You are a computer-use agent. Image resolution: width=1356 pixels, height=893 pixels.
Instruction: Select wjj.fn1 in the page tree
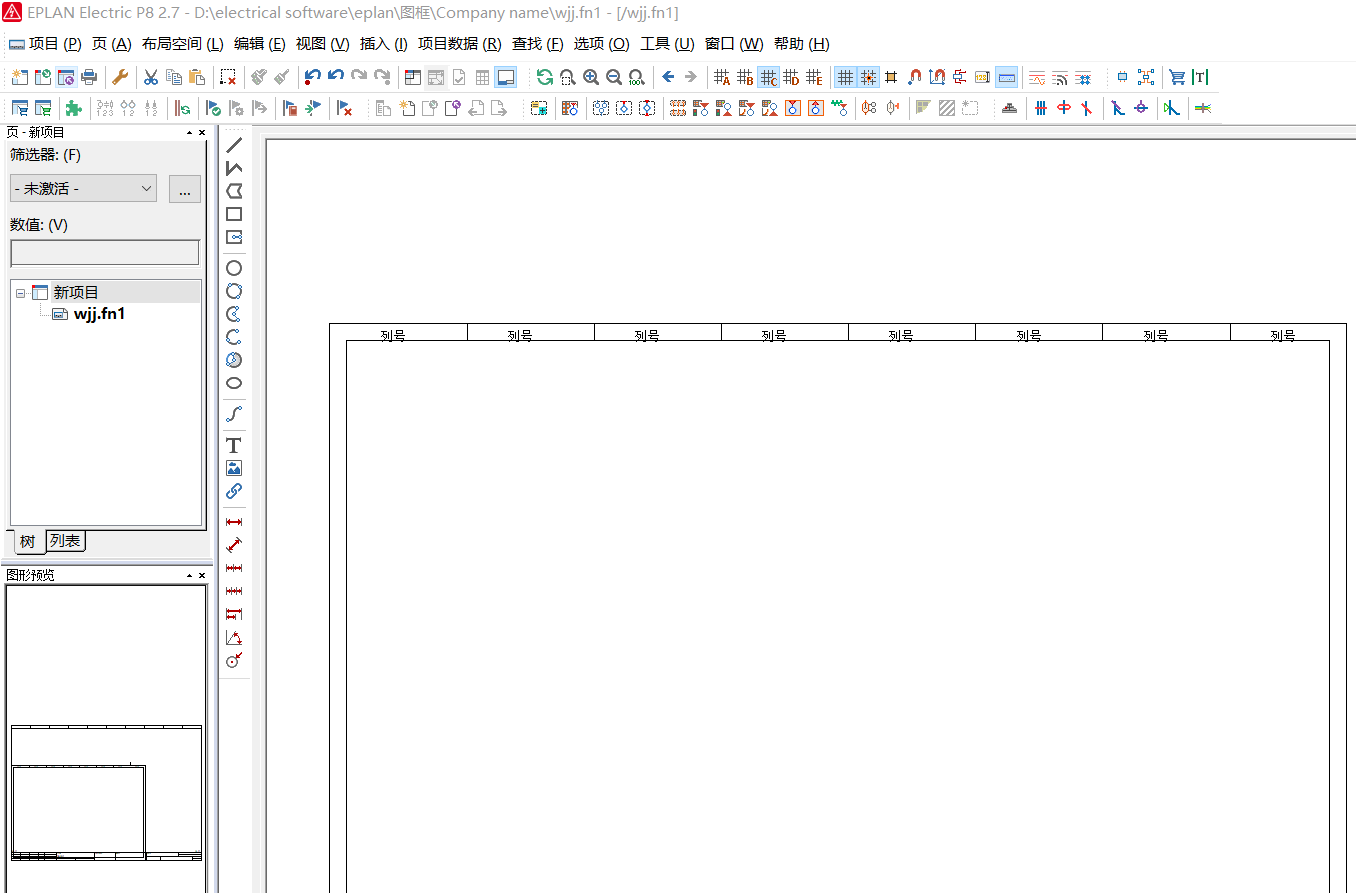point(99,314)
